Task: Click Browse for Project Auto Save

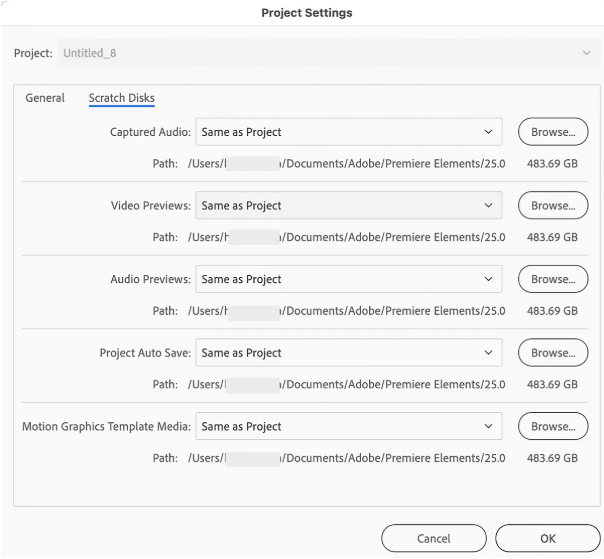Action: (552, 353)
